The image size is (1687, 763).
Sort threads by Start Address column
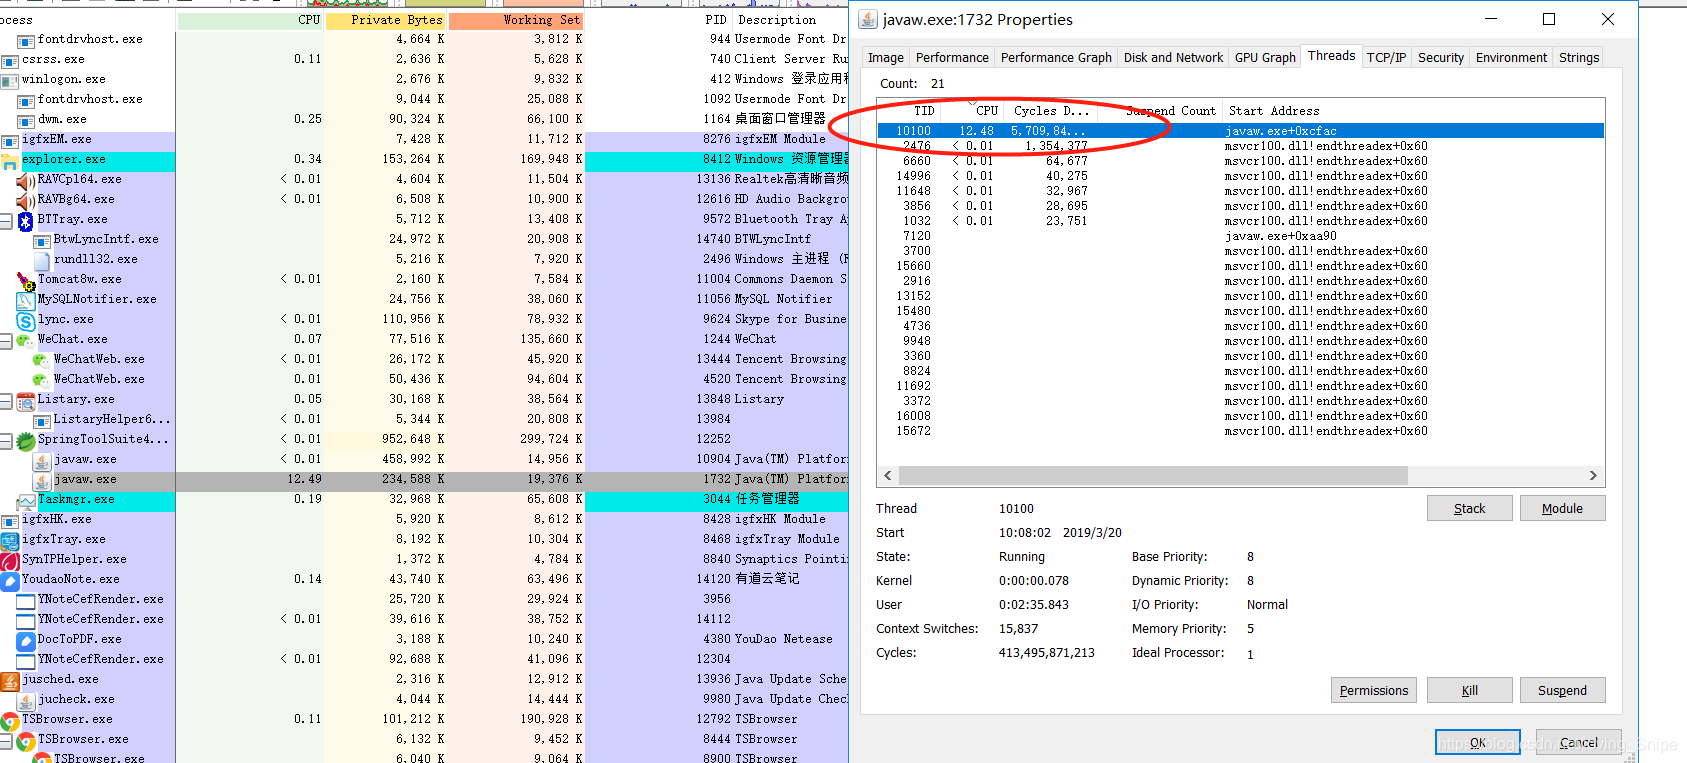[x=1413, y=111]
